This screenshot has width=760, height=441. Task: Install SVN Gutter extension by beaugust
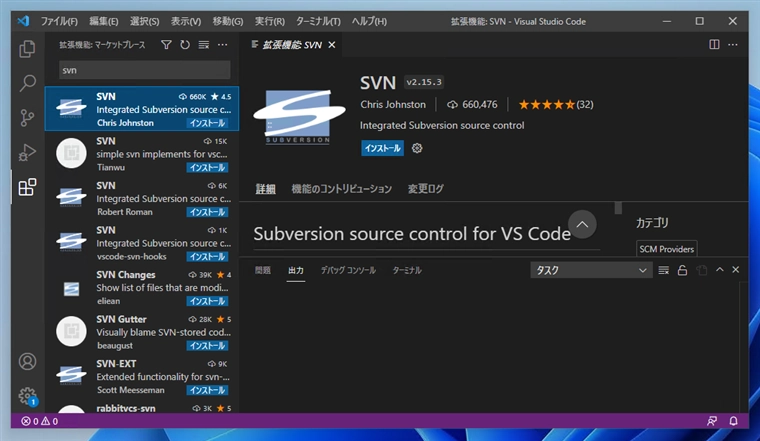[207, 346]
